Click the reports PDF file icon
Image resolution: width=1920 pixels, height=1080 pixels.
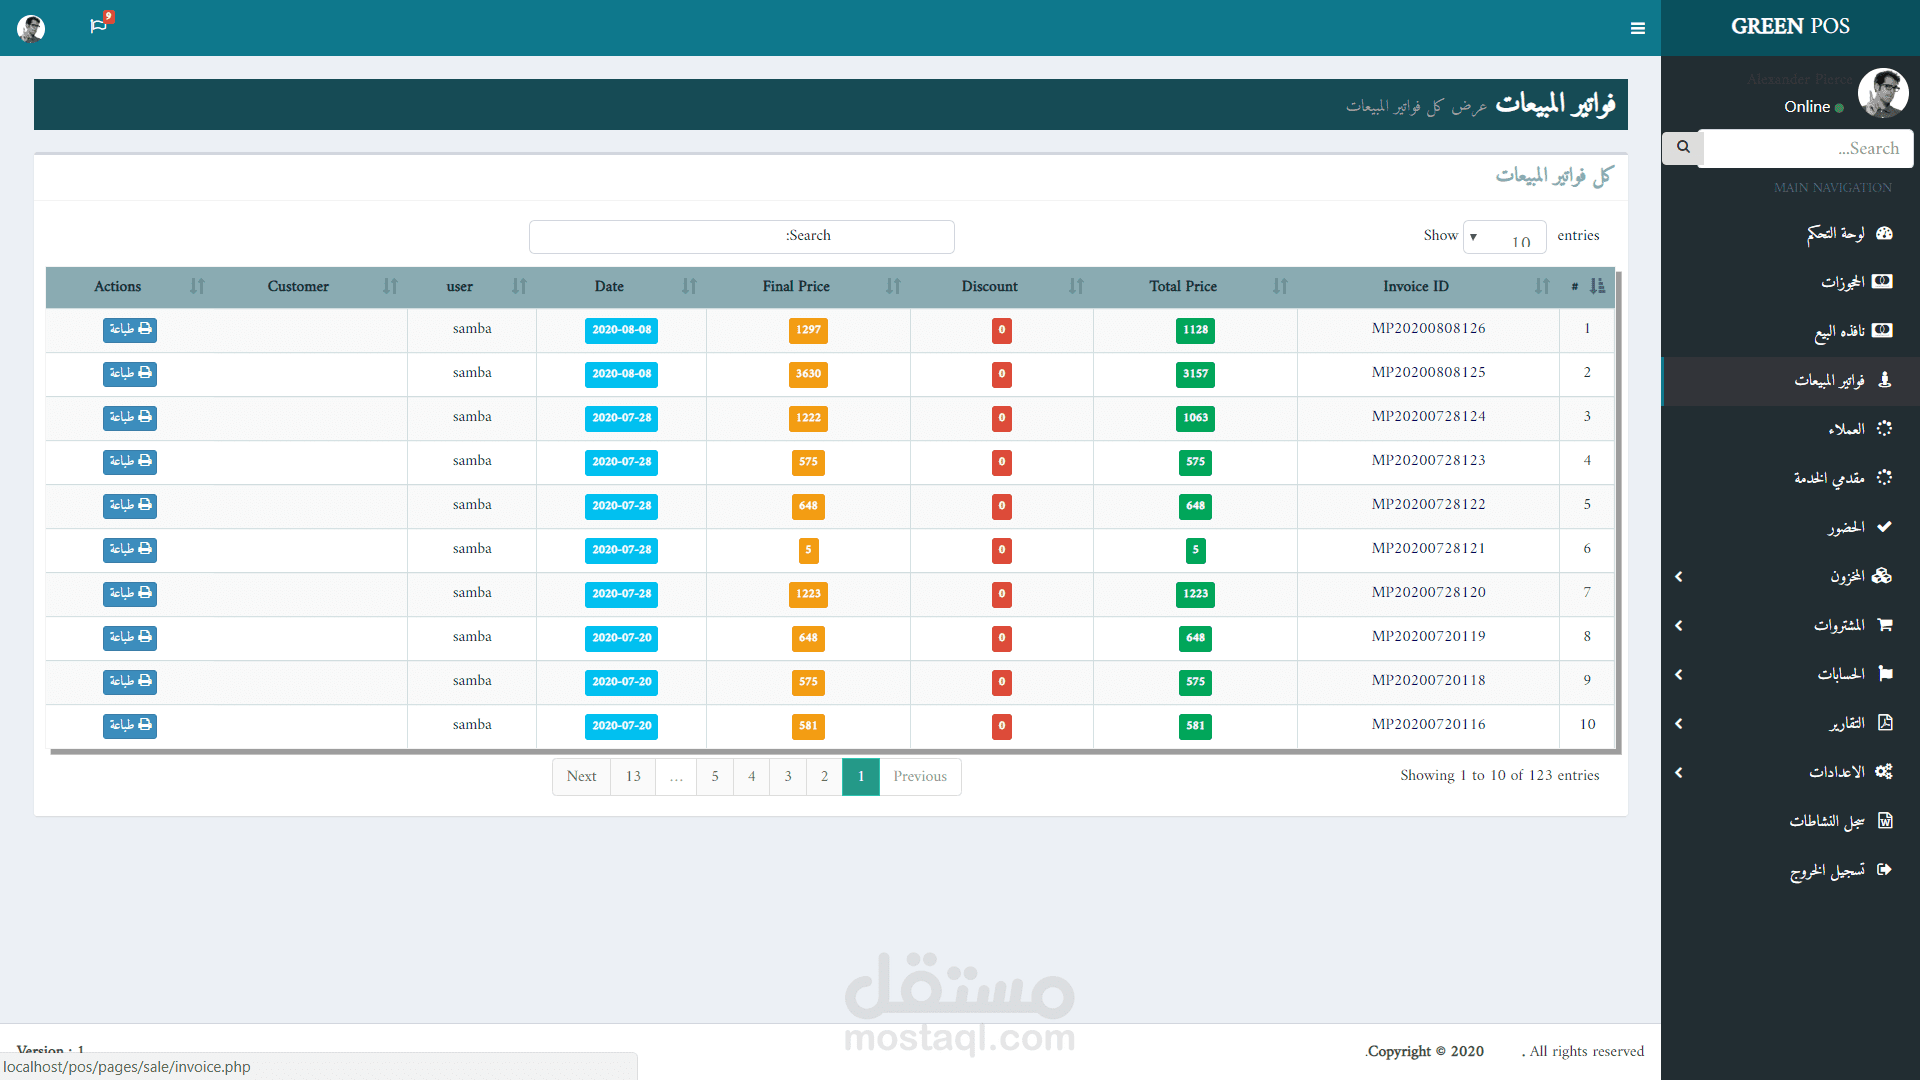click(1884, 723)
